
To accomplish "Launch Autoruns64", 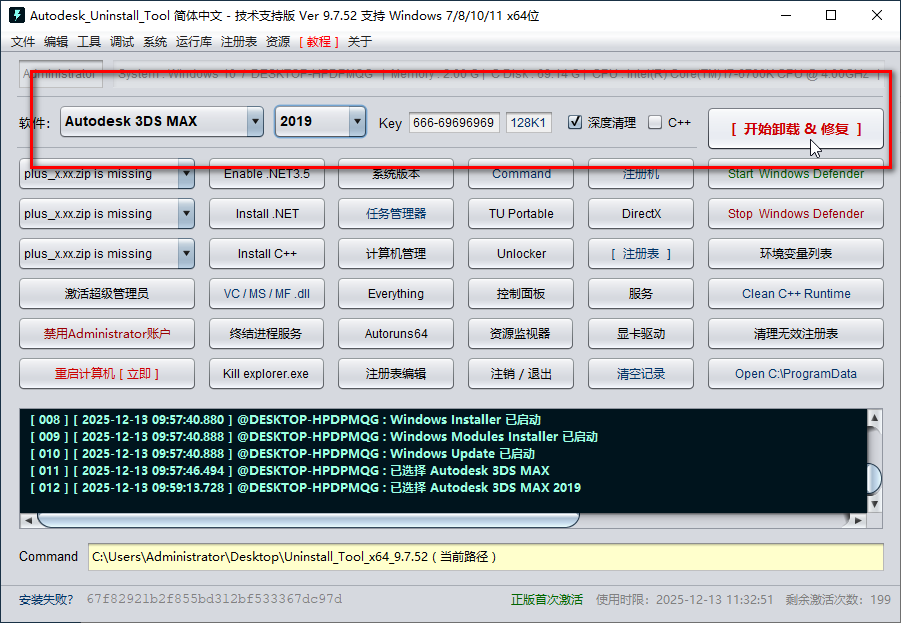I will [396, 333].
